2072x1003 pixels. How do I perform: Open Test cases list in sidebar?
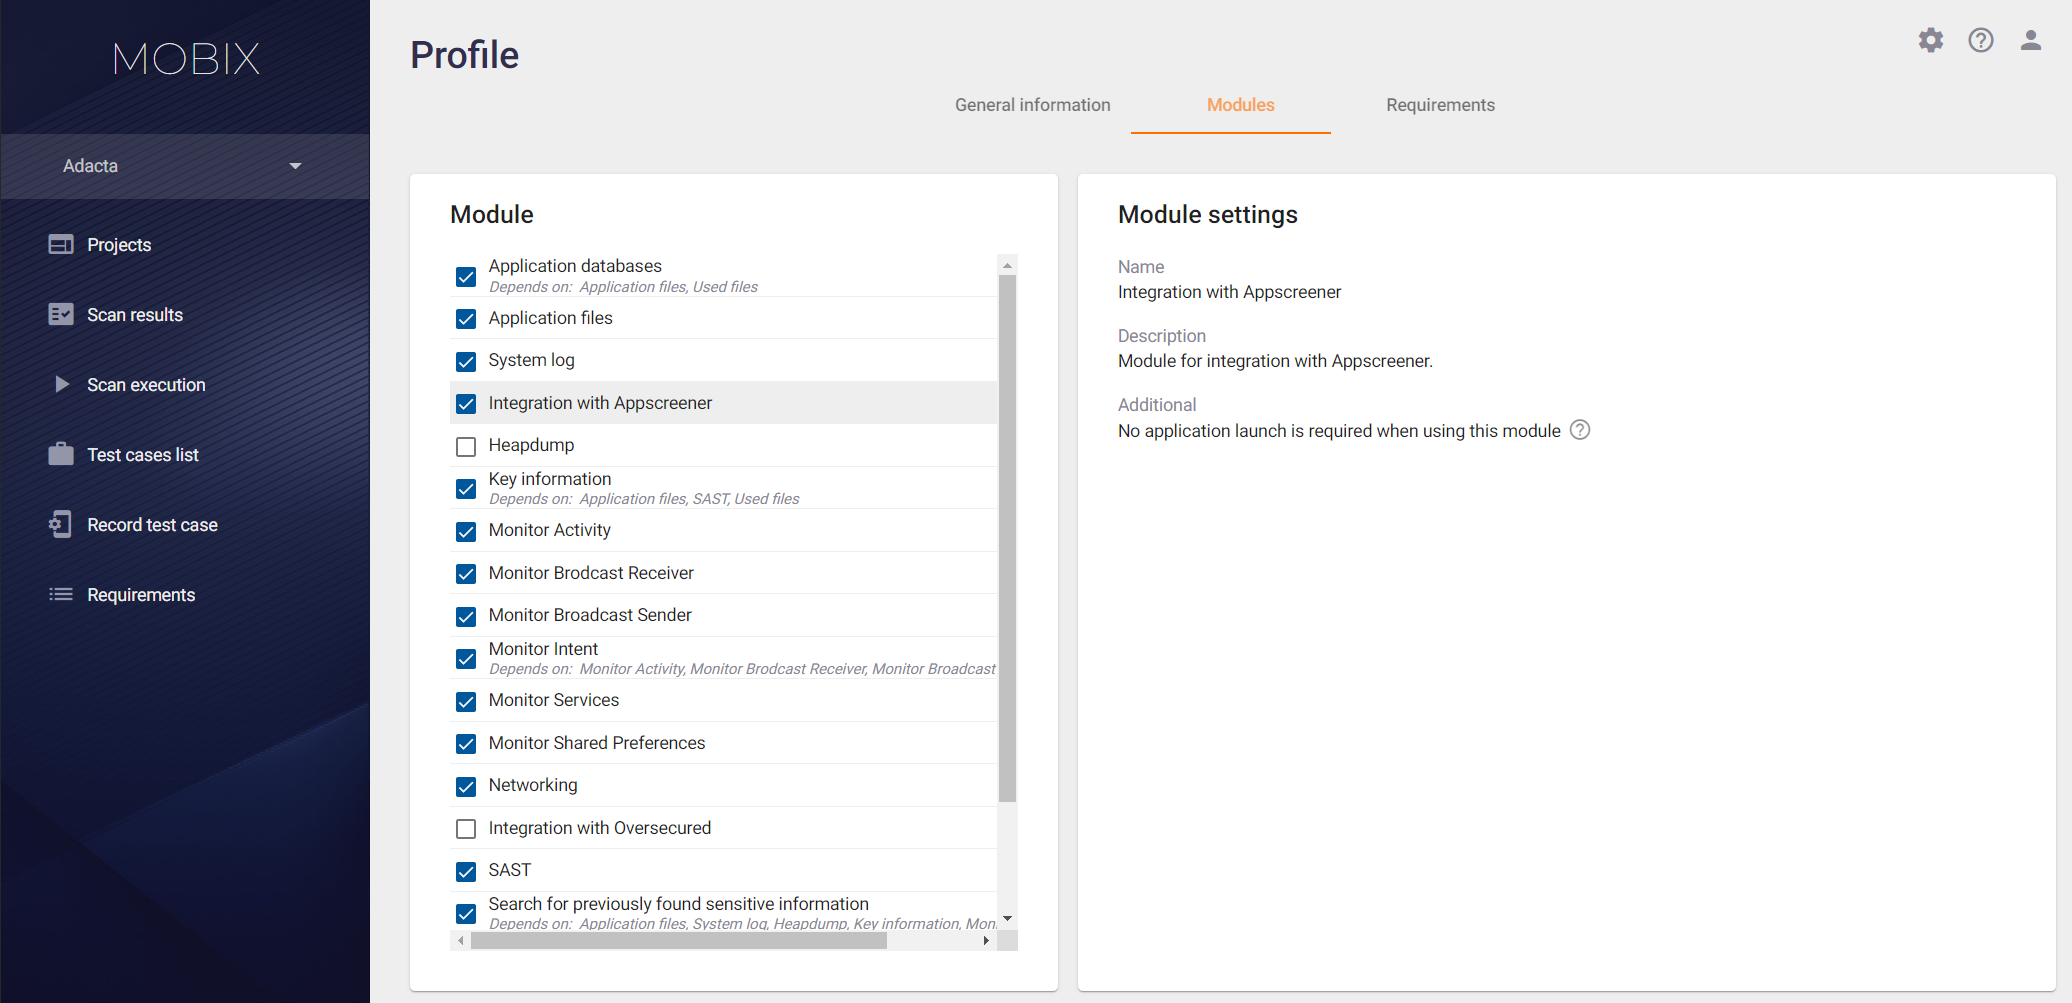[143, 455]
